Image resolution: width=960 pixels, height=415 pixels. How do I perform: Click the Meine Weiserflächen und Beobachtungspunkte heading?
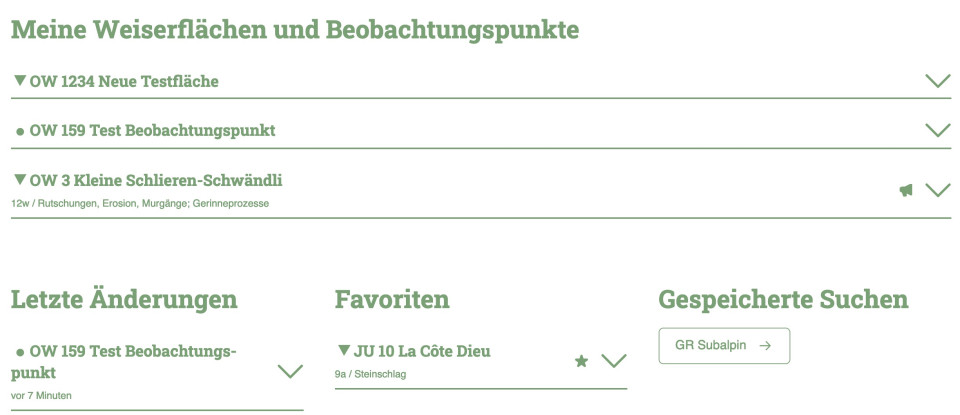coord(295,30)
